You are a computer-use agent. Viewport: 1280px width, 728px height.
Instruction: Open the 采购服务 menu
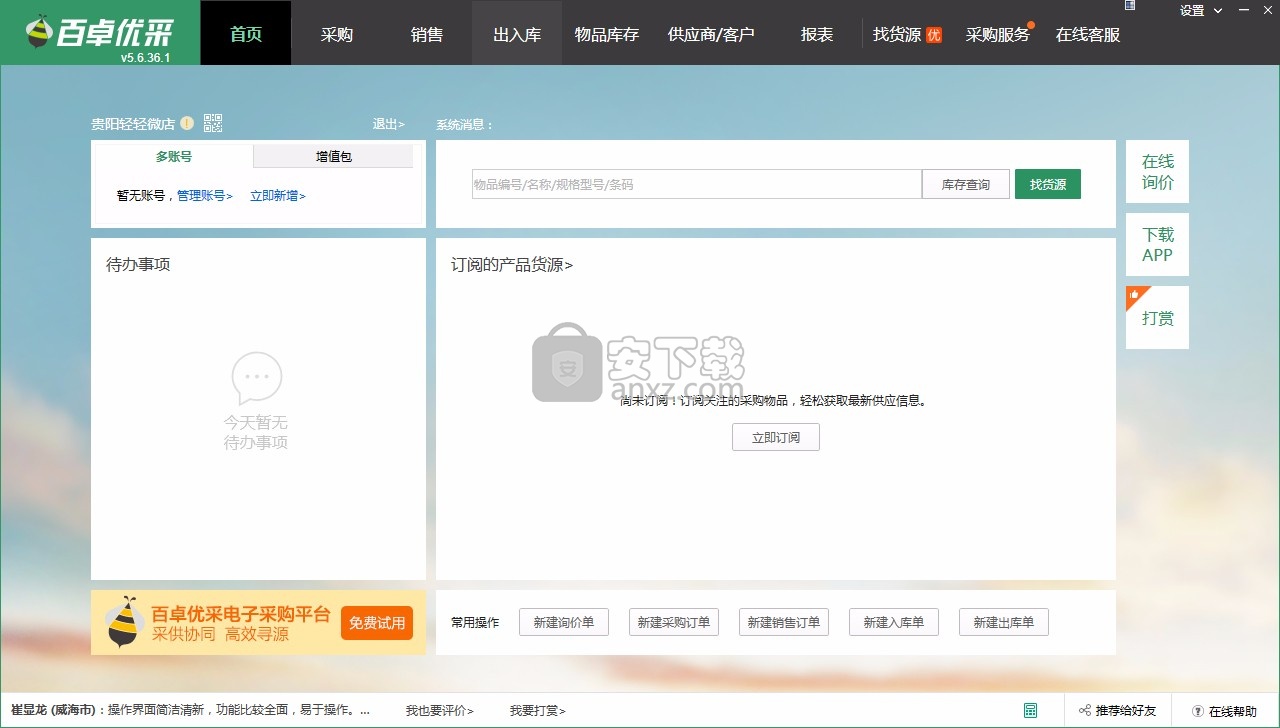click(x=997, y=34)
